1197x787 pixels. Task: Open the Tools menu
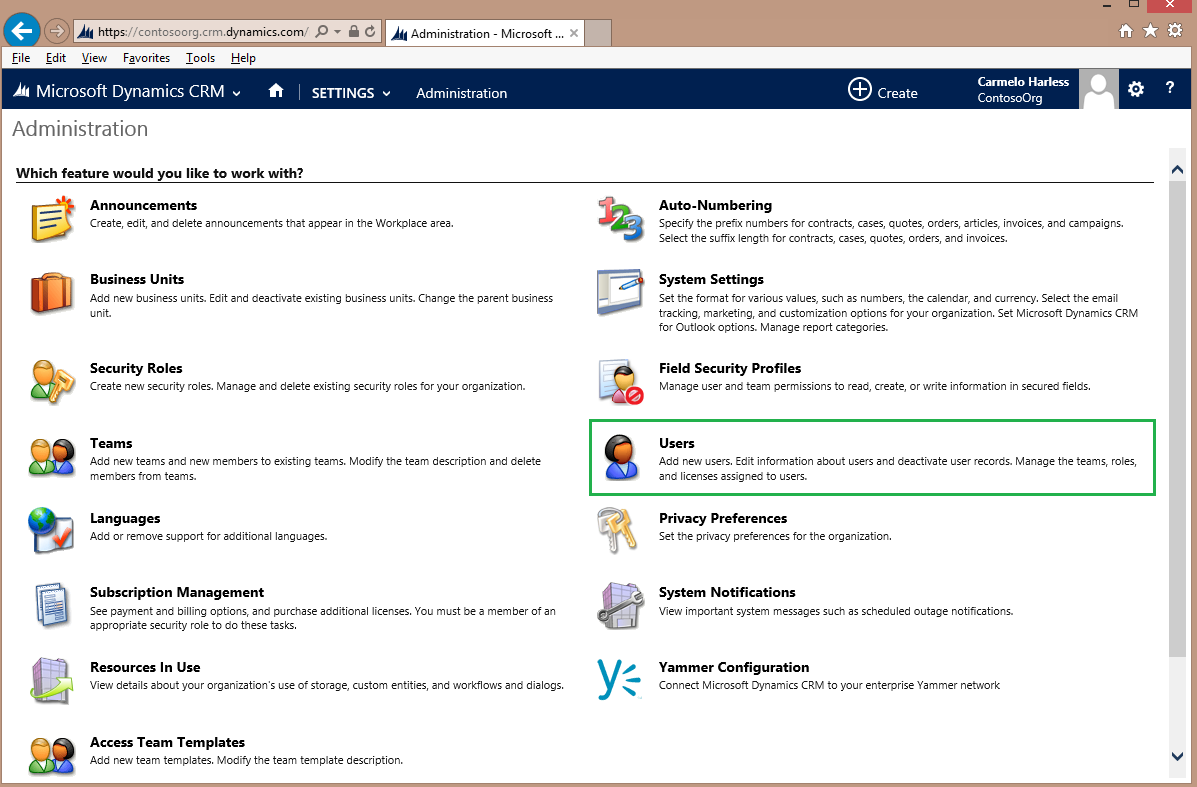pos(200,58)
